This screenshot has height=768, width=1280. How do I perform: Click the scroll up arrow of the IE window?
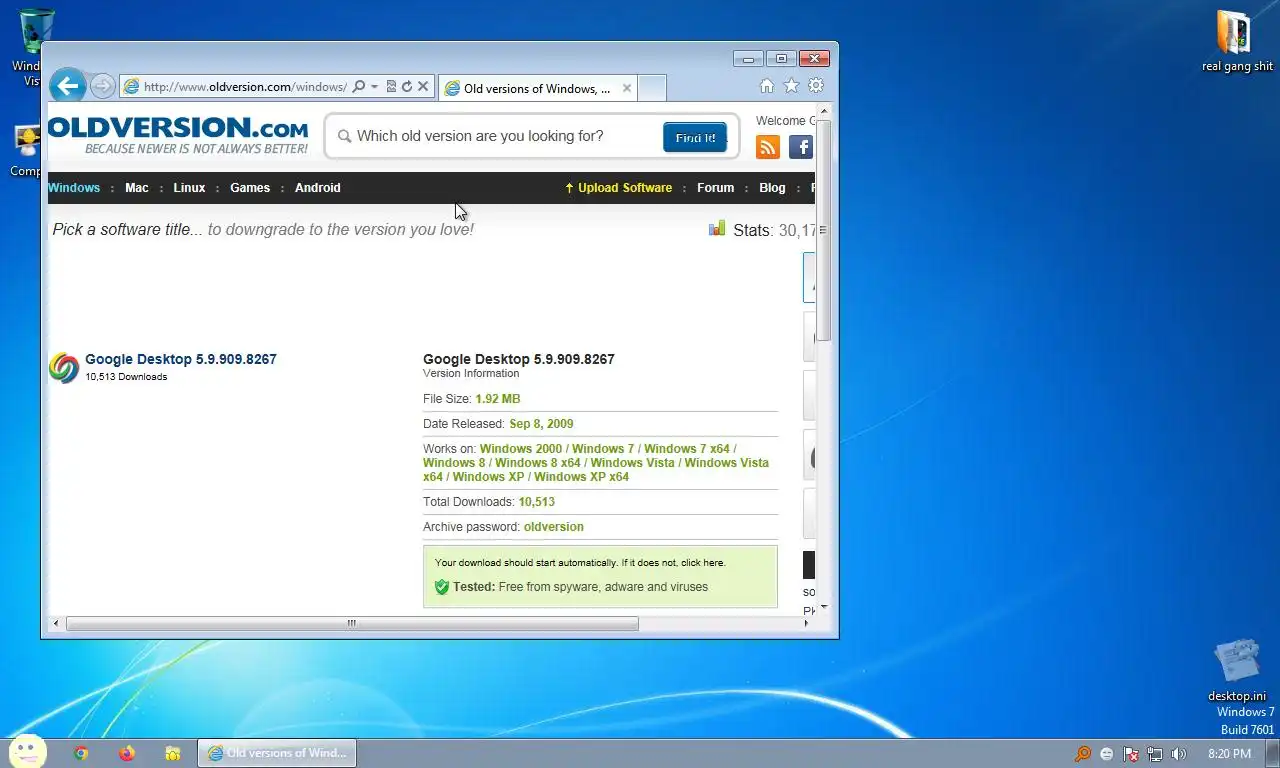coord(823,111)
